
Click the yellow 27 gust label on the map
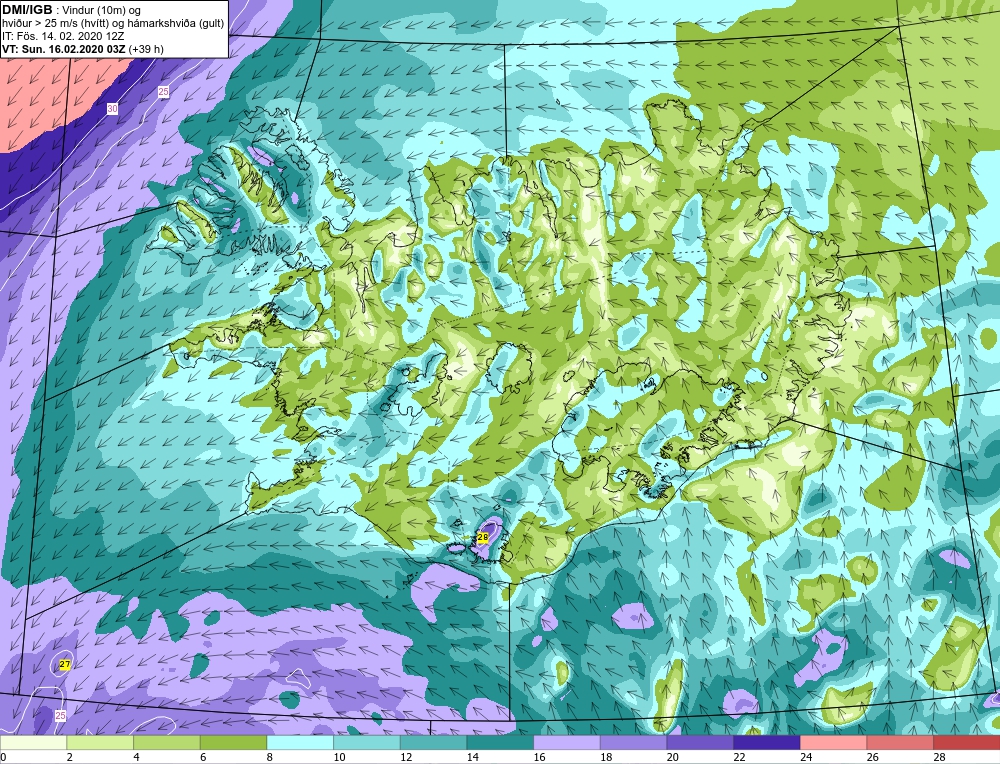pyautogui.click(x=64, y=665)
